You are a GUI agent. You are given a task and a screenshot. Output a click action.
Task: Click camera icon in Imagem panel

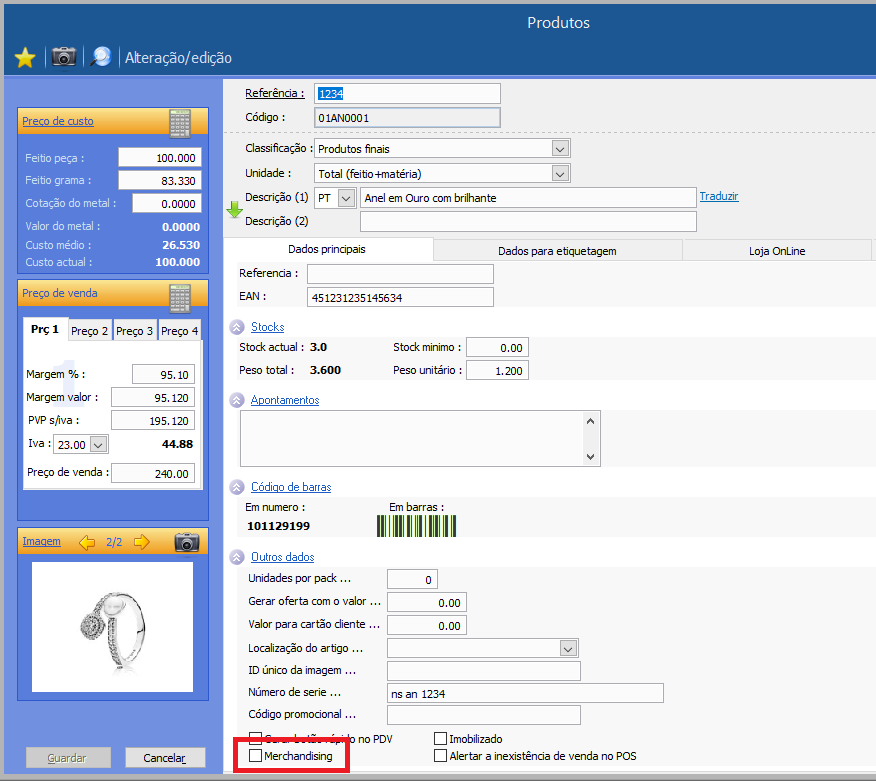[x=186, y=542]
